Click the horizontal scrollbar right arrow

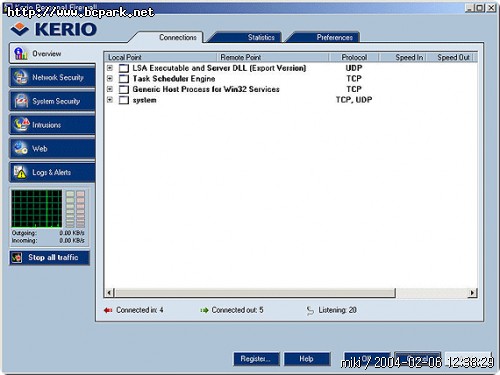click(472, 293)
